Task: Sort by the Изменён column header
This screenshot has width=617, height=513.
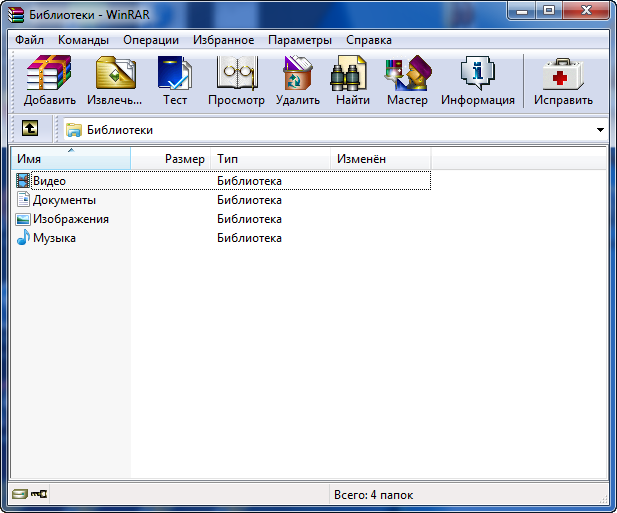Action: pyautogui.click(x=380, y=159)
